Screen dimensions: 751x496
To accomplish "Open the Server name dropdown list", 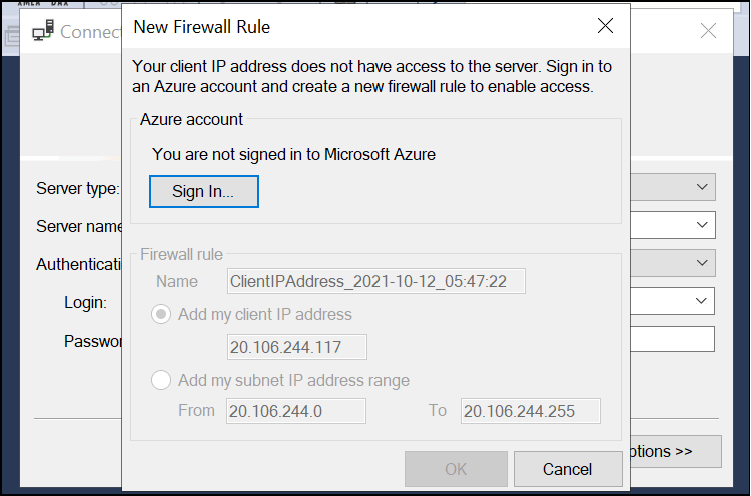I will click(x=702, y=225).
